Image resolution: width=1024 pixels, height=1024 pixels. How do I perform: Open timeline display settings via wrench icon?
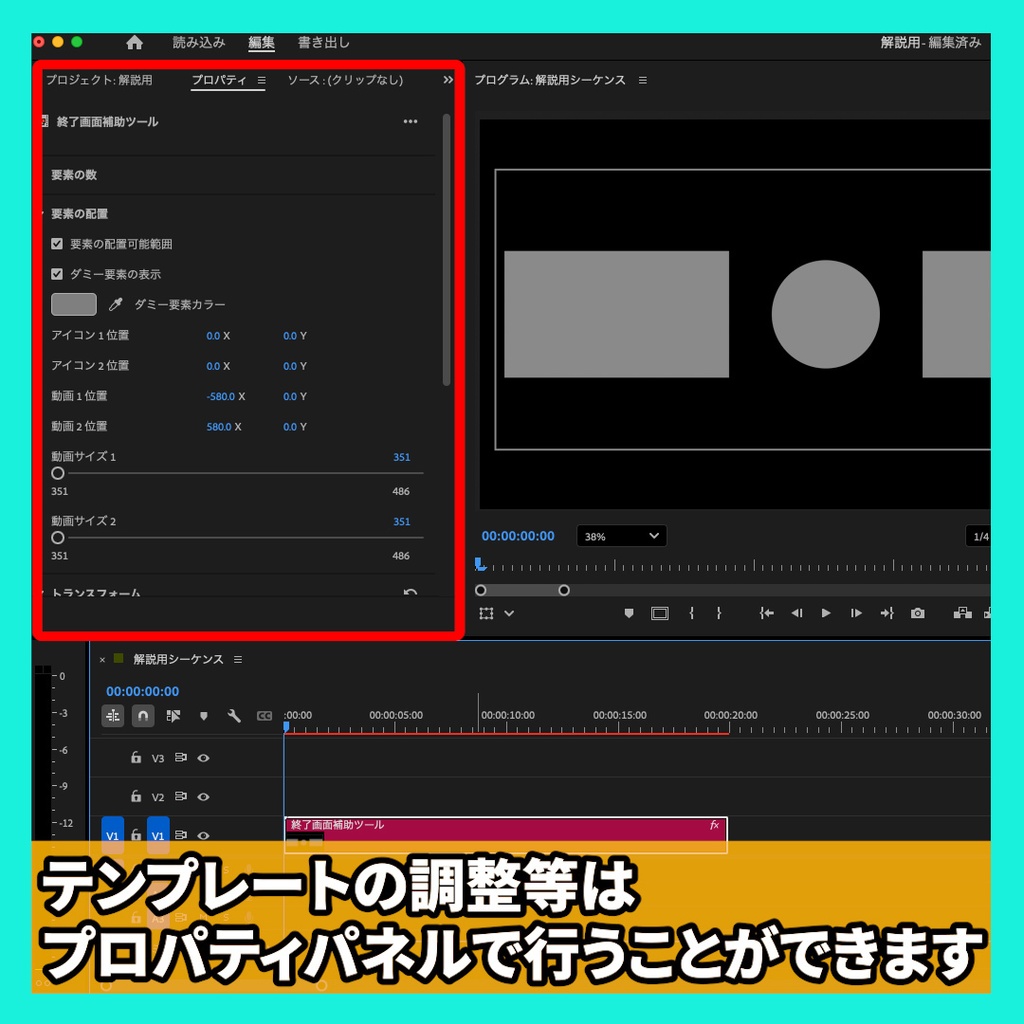[233, 716]
